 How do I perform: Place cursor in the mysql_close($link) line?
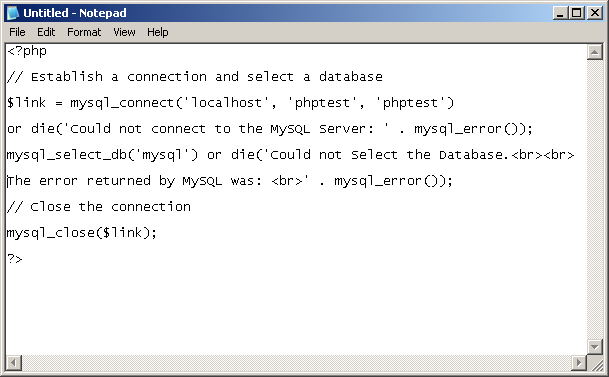(82, 233)
